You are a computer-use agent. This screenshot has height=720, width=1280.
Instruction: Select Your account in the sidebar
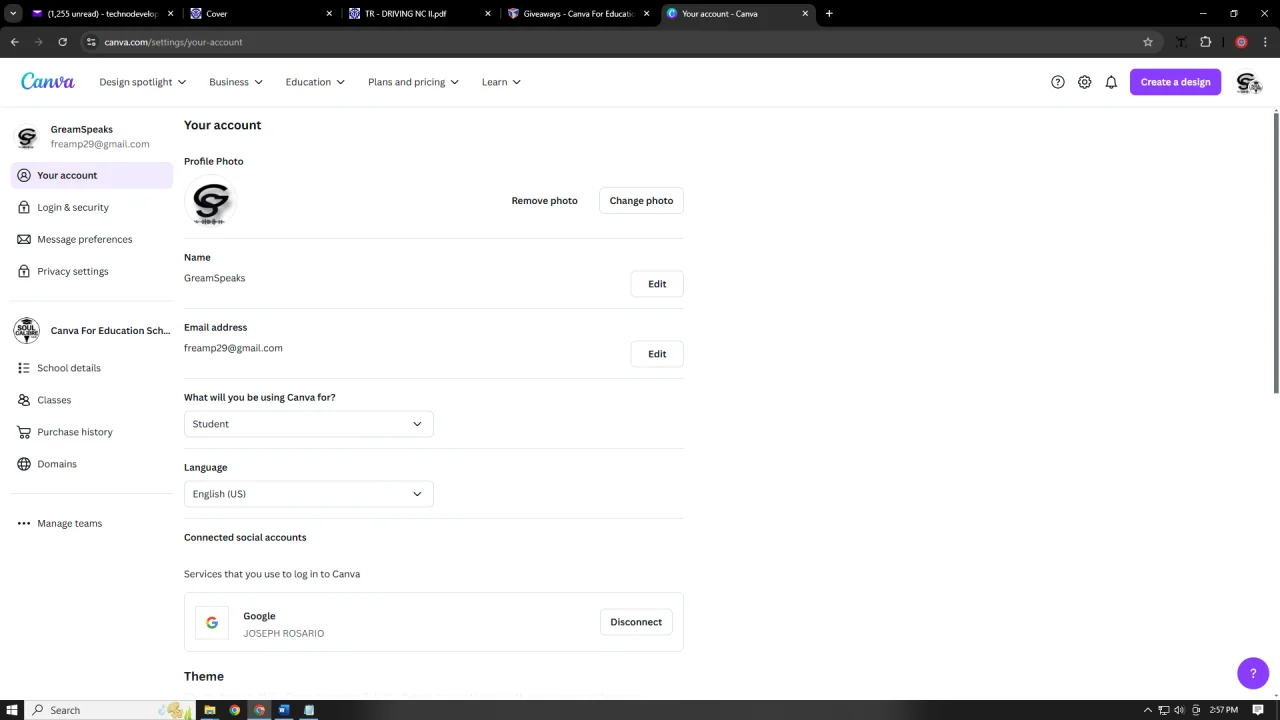[x=92, y=175]
